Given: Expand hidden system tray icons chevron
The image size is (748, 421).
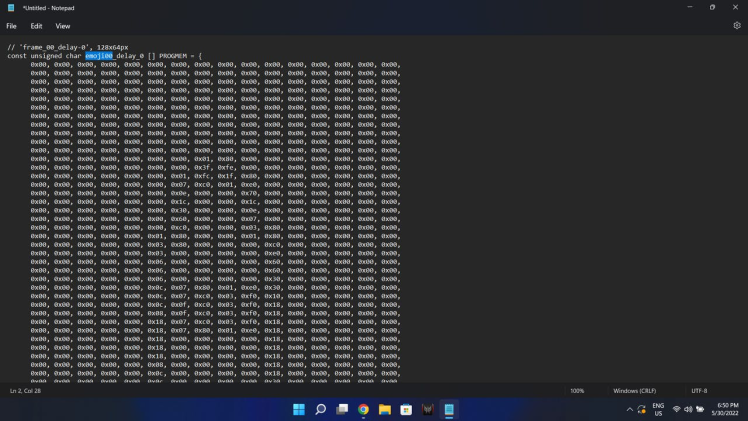Looking at the screenshot, I should pos(630,409).
